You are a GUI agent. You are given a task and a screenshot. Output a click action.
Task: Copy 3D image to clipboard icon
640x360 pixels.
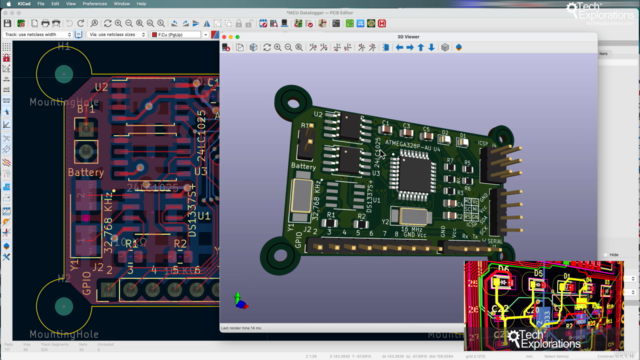click(240, 48)
